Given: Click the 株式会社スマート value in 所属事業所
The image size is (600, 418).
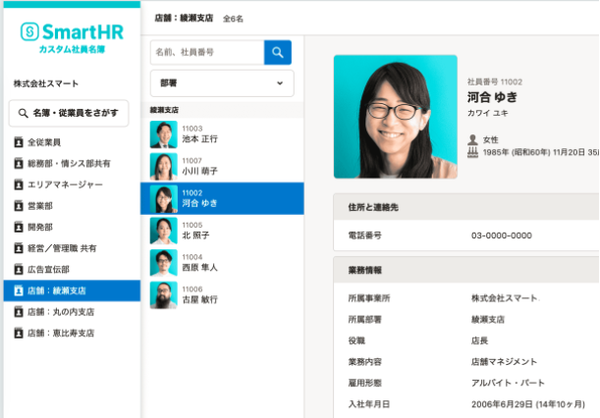Looking at the screenshot, I should point(505,298).
